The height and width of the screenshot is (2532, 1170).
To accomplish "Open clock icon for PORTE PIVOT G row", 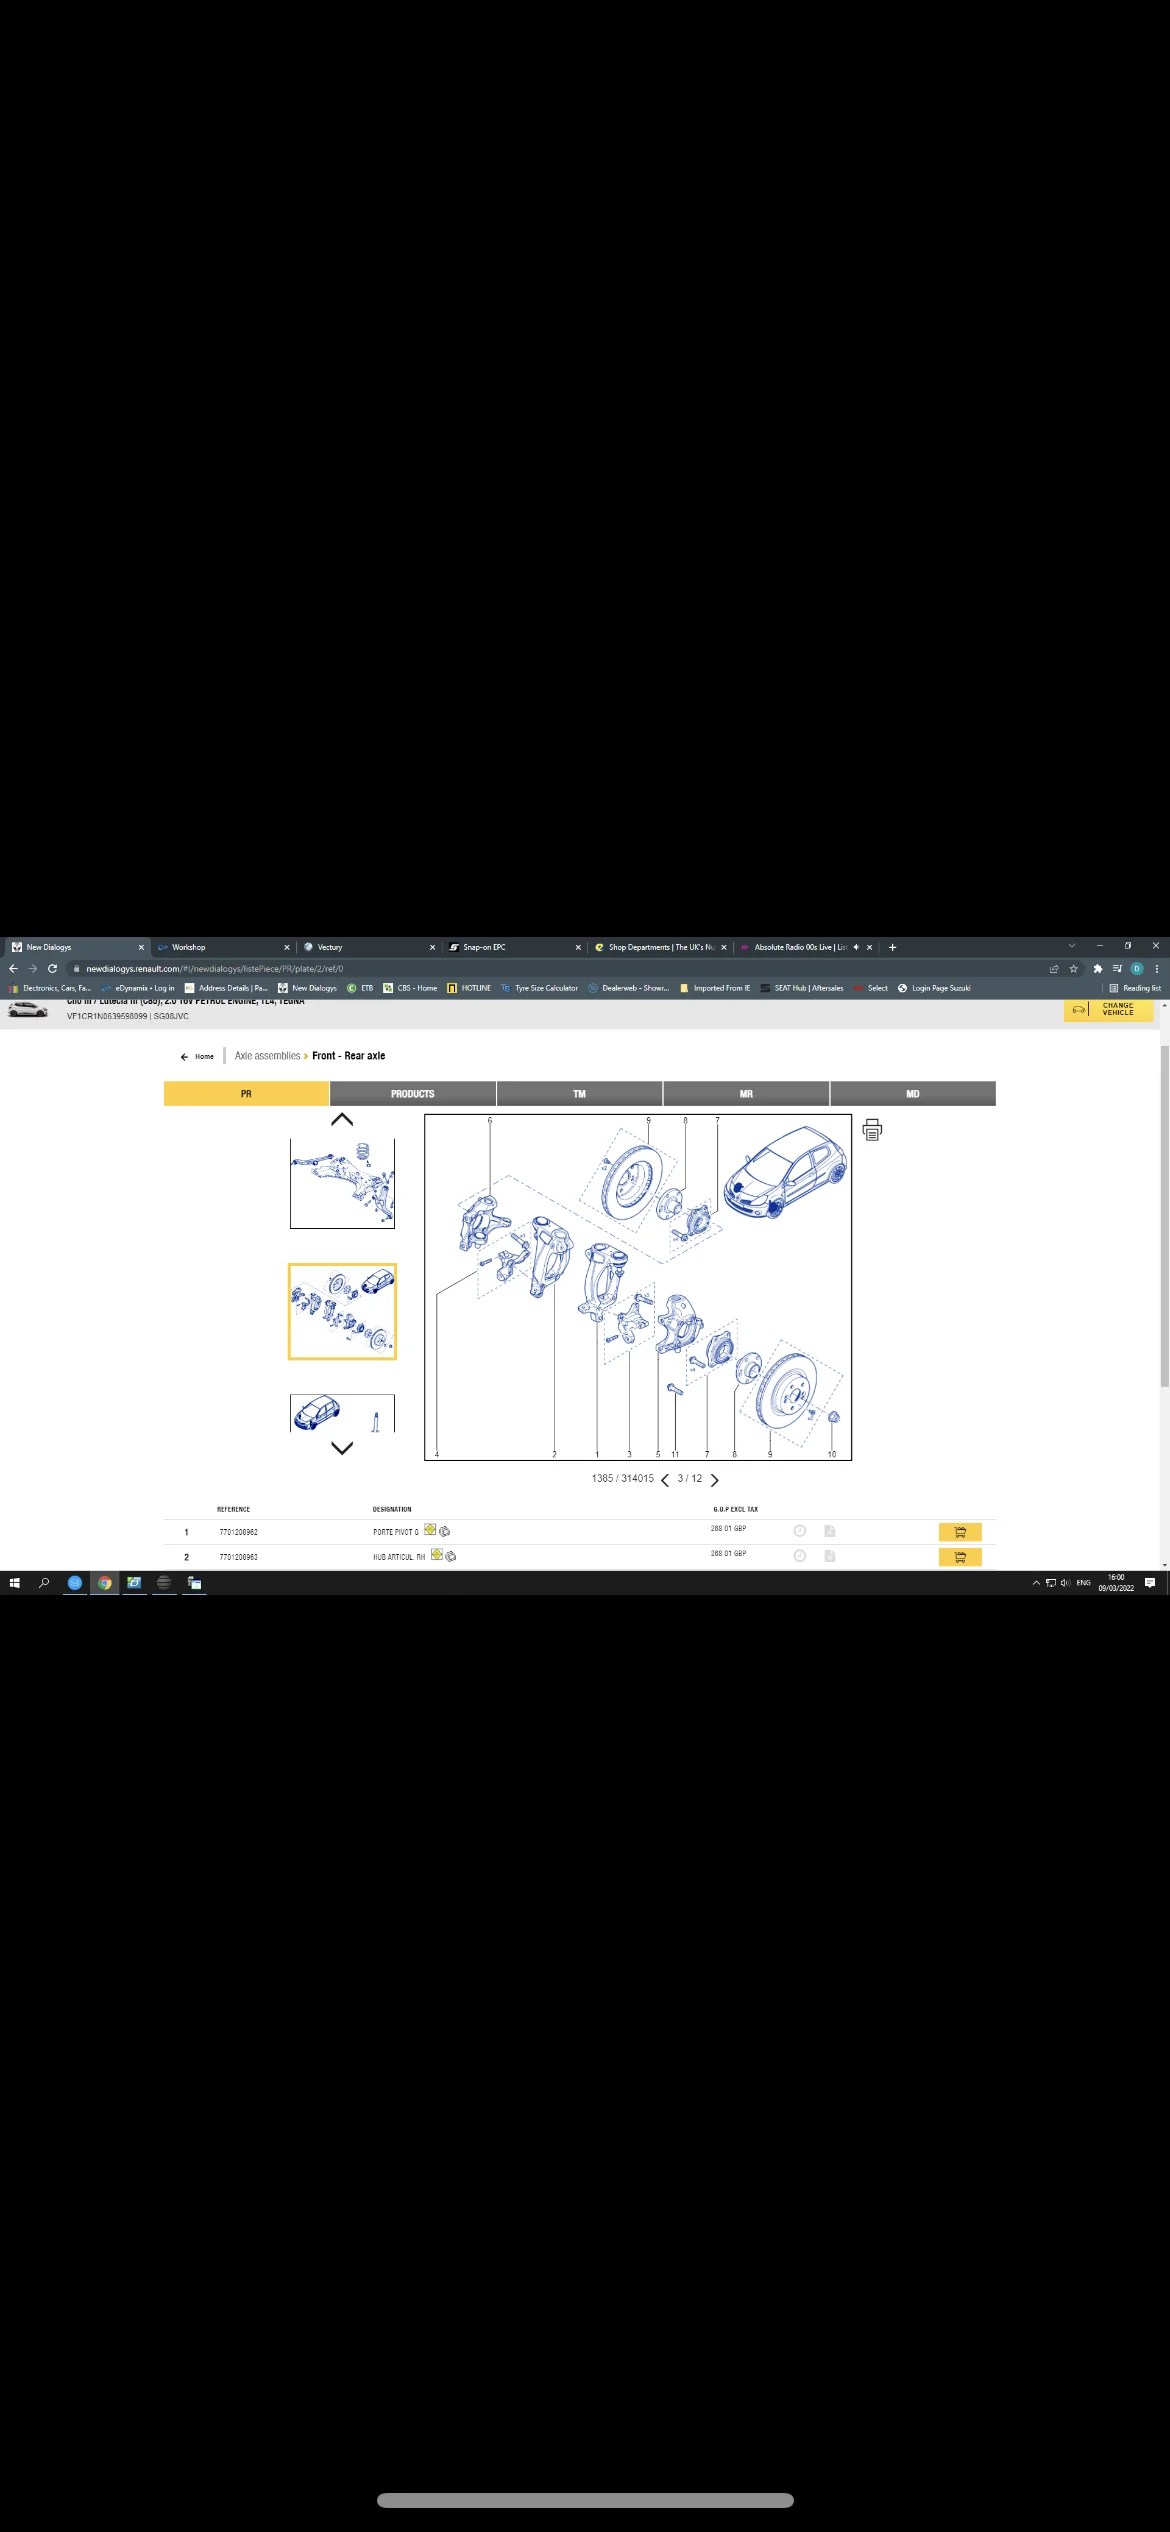I will [x=800, y=1531].
